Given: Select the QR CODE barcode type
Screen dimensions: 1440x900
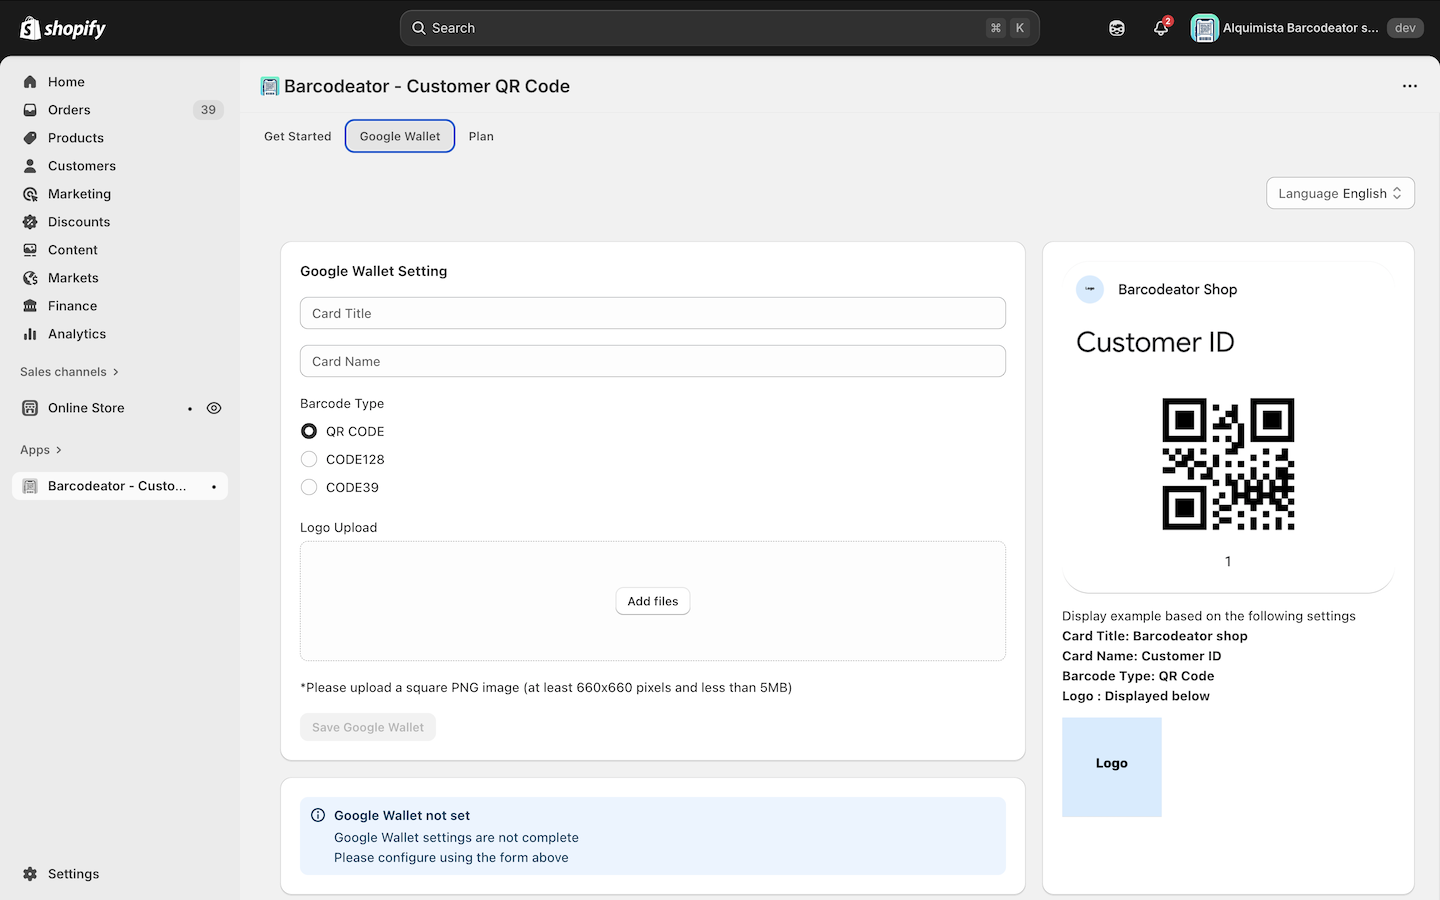Looking at the screenshot, I should tap(309, 431).
